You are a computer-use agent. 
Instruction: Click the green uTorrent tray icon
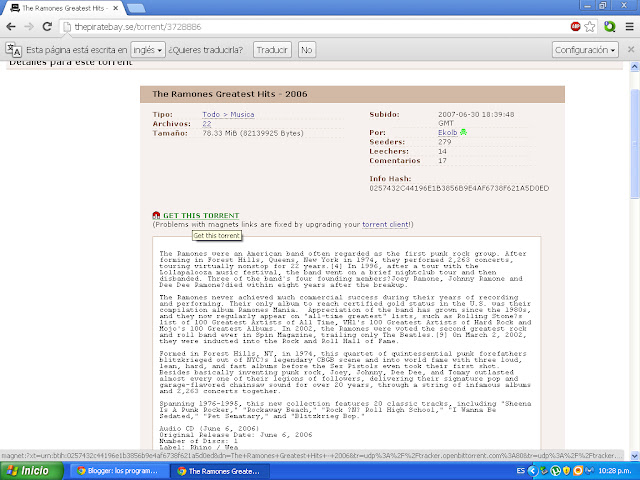[x=555, y=471]
